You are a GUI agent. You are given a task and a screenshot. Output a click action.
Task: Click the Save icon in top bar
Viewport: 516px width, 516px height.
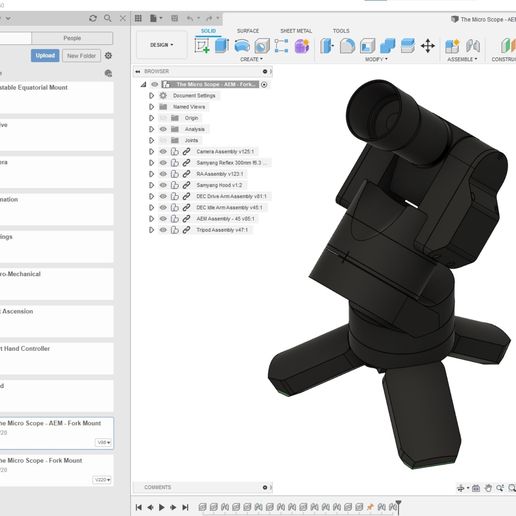174,18
